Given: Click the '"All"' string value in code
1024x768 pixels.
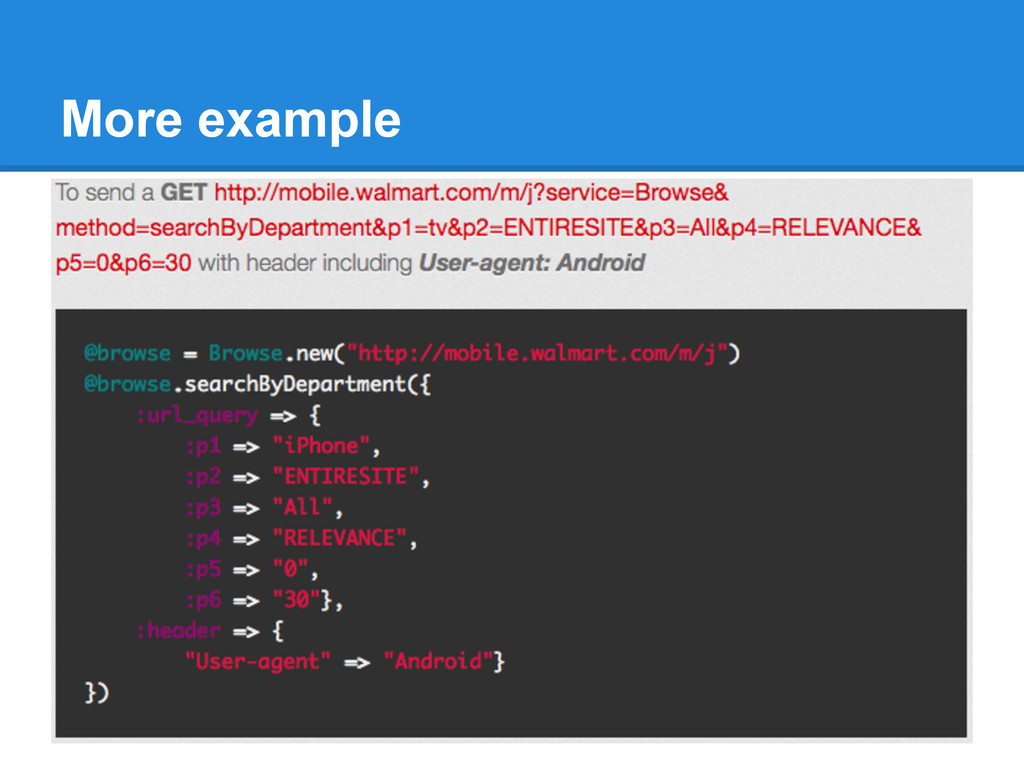Looking at the screenshot, I should point(302,507).
